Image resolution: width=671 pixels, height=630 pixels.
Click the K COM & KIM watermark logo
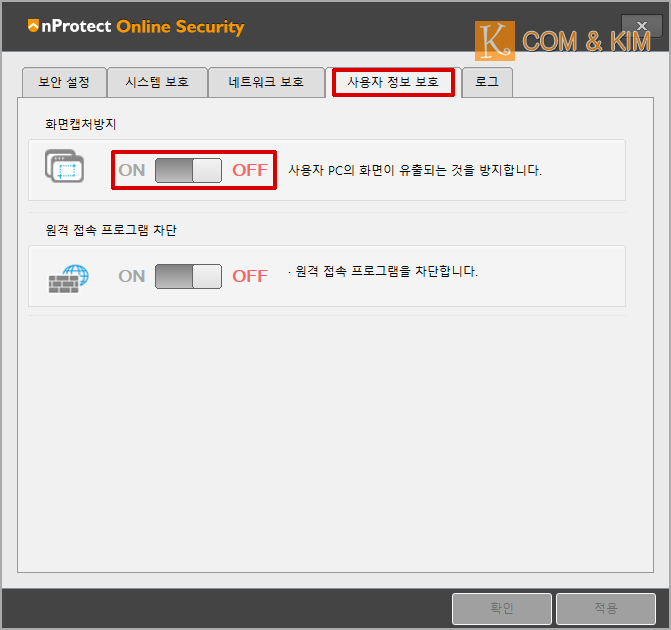[x=563, y=41]
